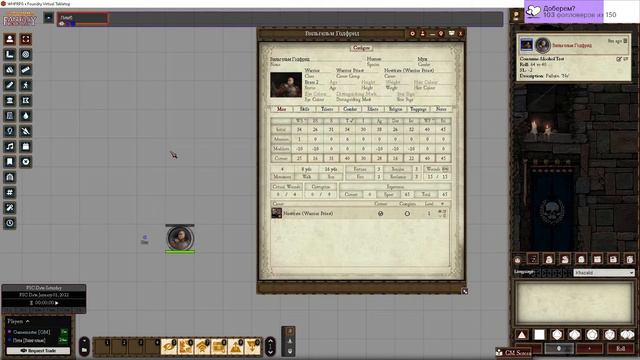Click into the chat message input box

click(x=575, y=302)
